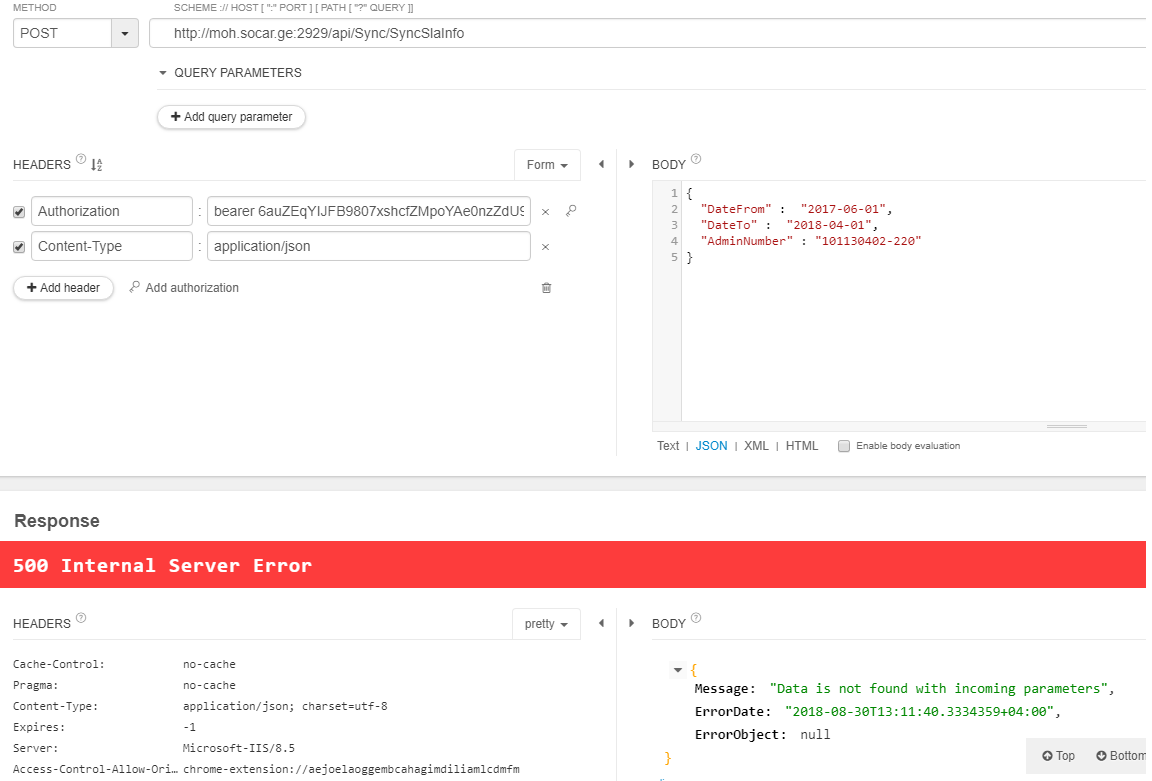Click the sort headers alphabetically icon
The height and width of the screenshot is (781, 1152).
(x=97, y=165)
